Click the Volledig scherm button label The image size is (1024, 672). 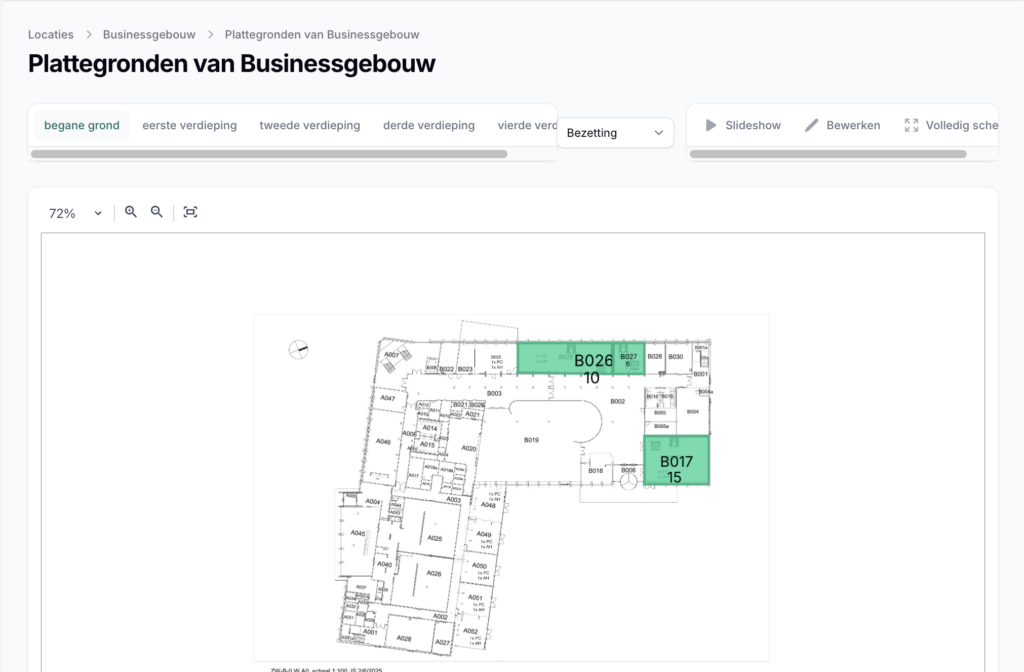962,125
